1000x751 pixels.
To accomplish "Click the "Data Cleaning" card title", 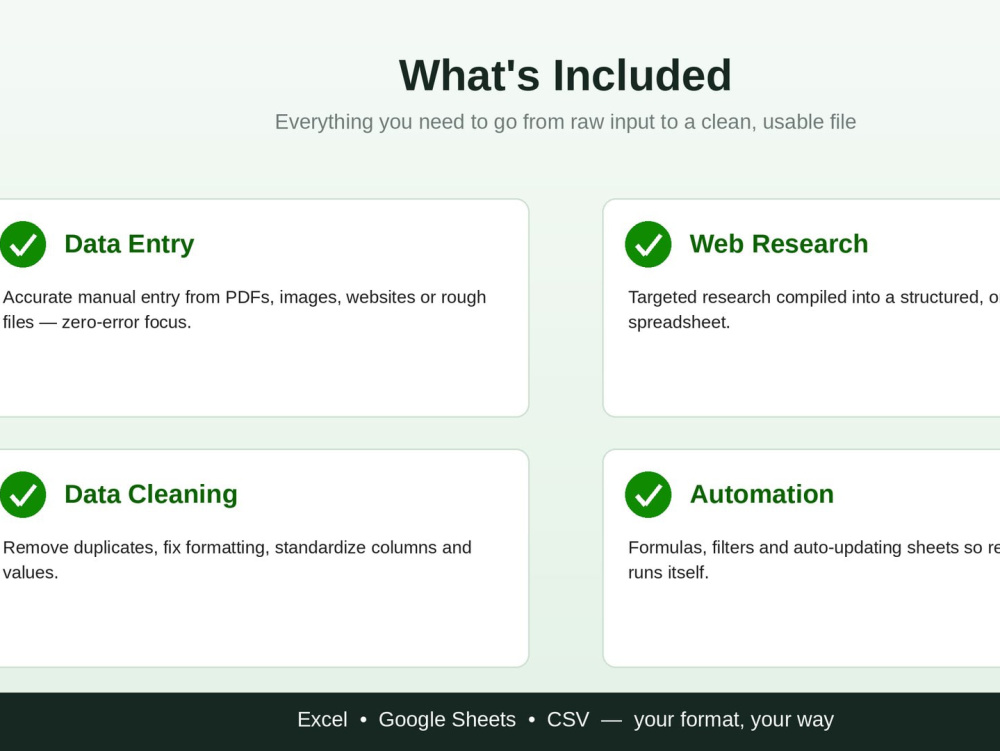I will pos(151,495).
